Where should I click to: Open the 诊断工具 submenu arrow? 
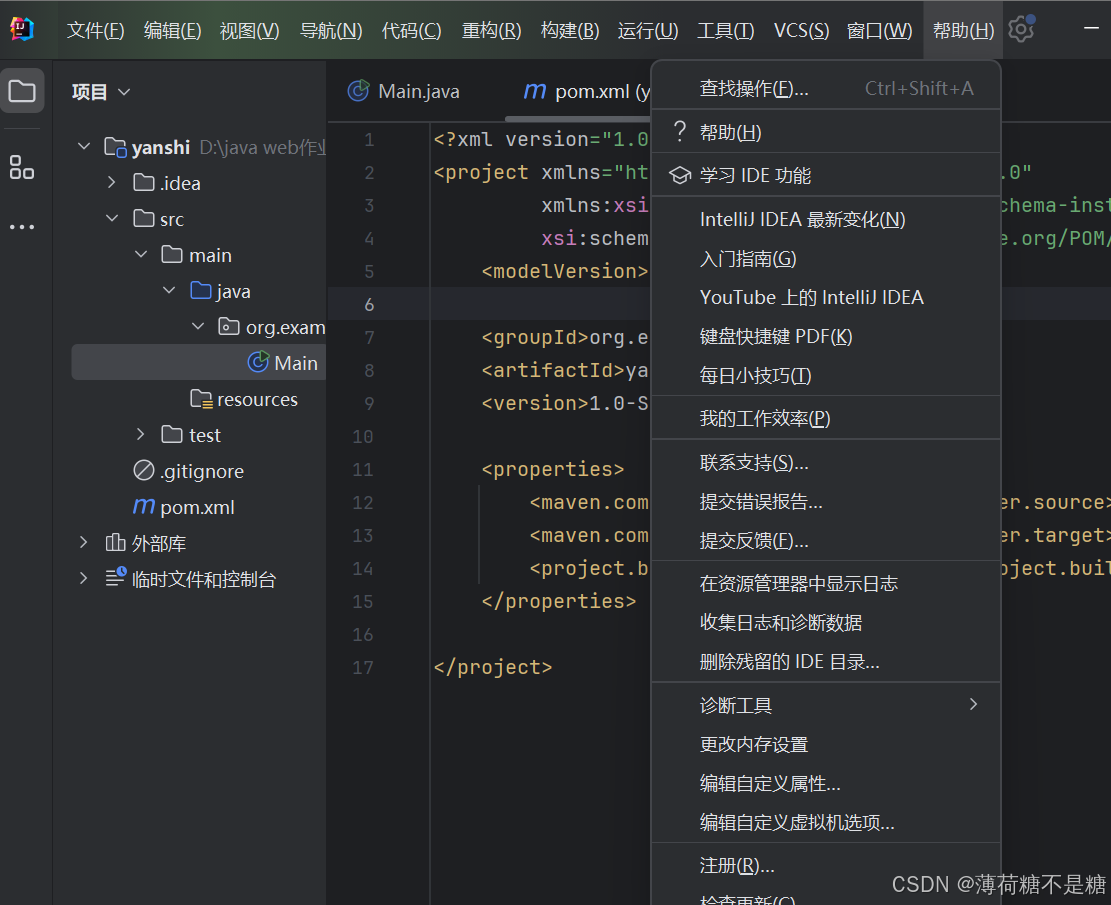(974, 704)
